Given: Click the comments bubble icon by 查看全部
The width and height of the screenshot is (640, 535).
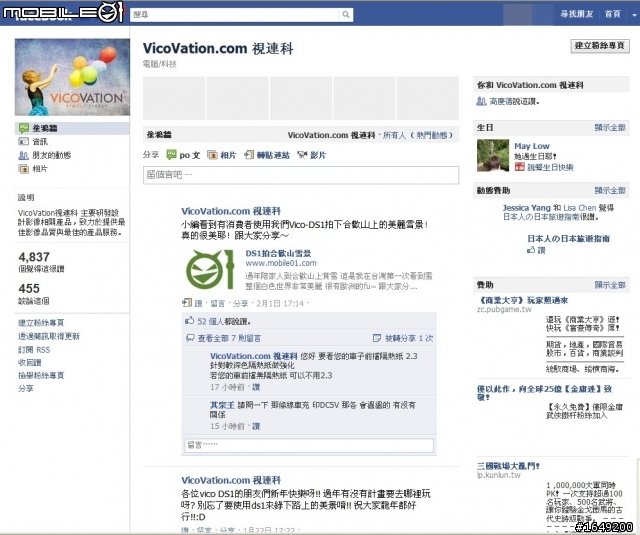Looking at the screenshot, I should coord(190,338).
